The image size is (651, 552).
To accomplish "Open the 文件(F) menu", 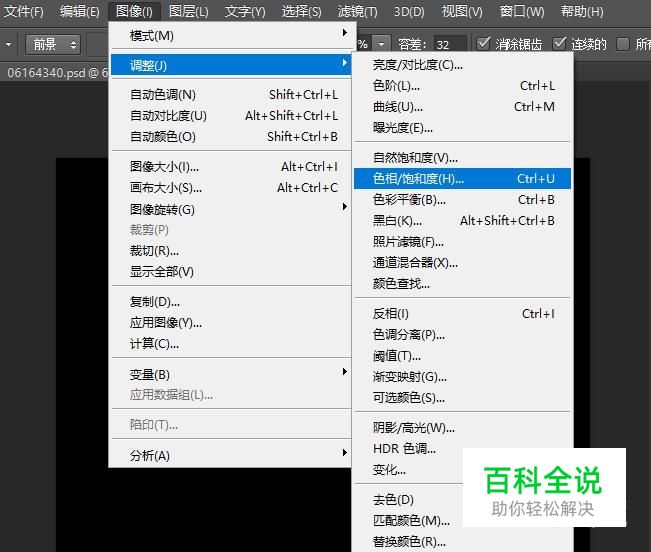I will (x=24, y=11).
